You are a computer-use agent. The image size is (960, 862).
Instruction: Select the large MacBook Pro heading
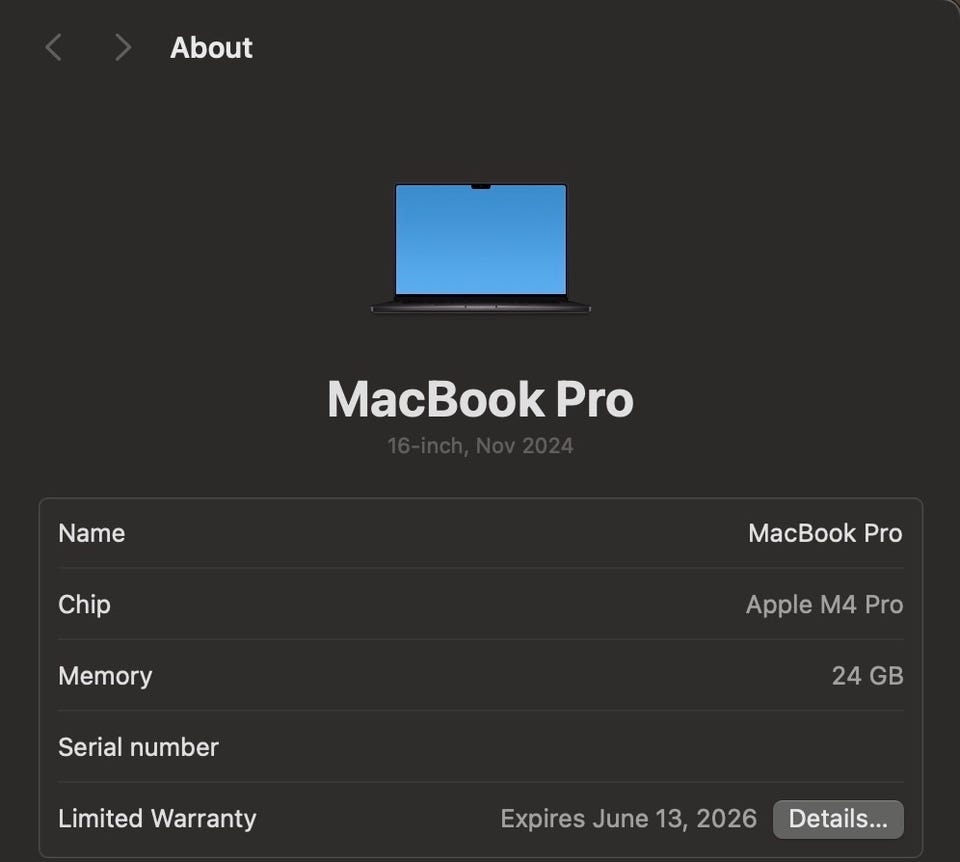tap(480, 399)
